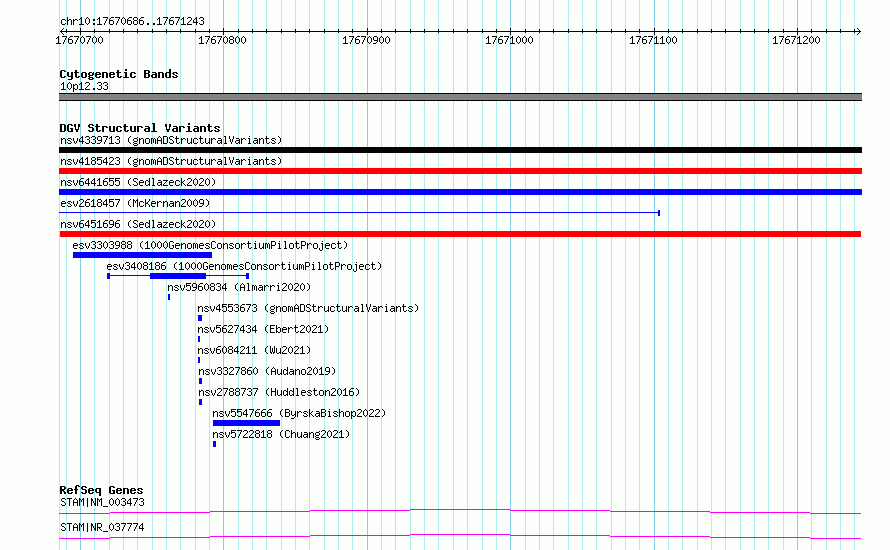Click the RefSeq Genes track title
This screenshot has height=550, width=890.
pyautogui.click(x=101, y=490)
